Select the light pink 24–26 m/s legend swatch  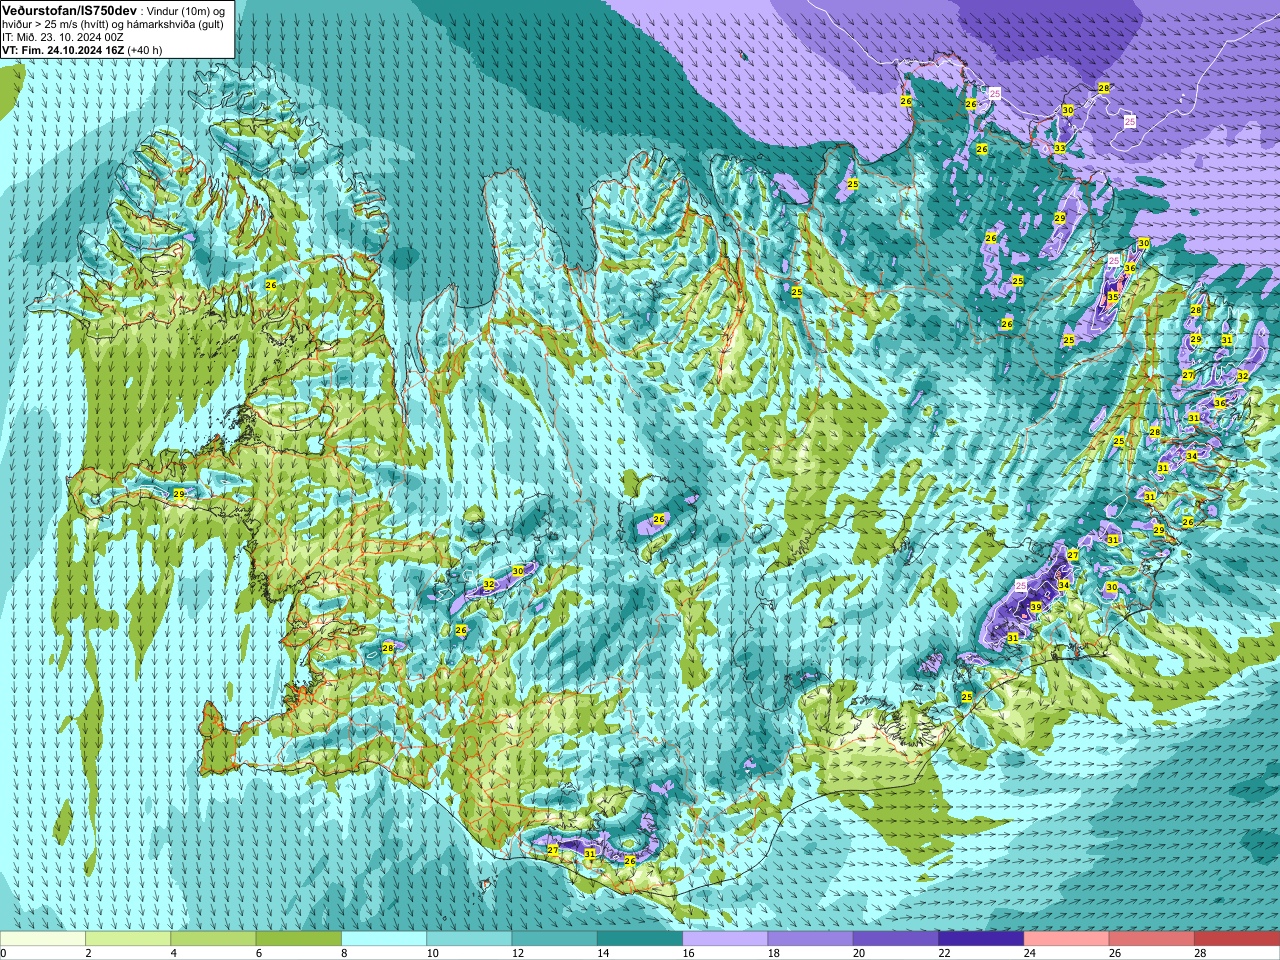tap(1067, 939)
